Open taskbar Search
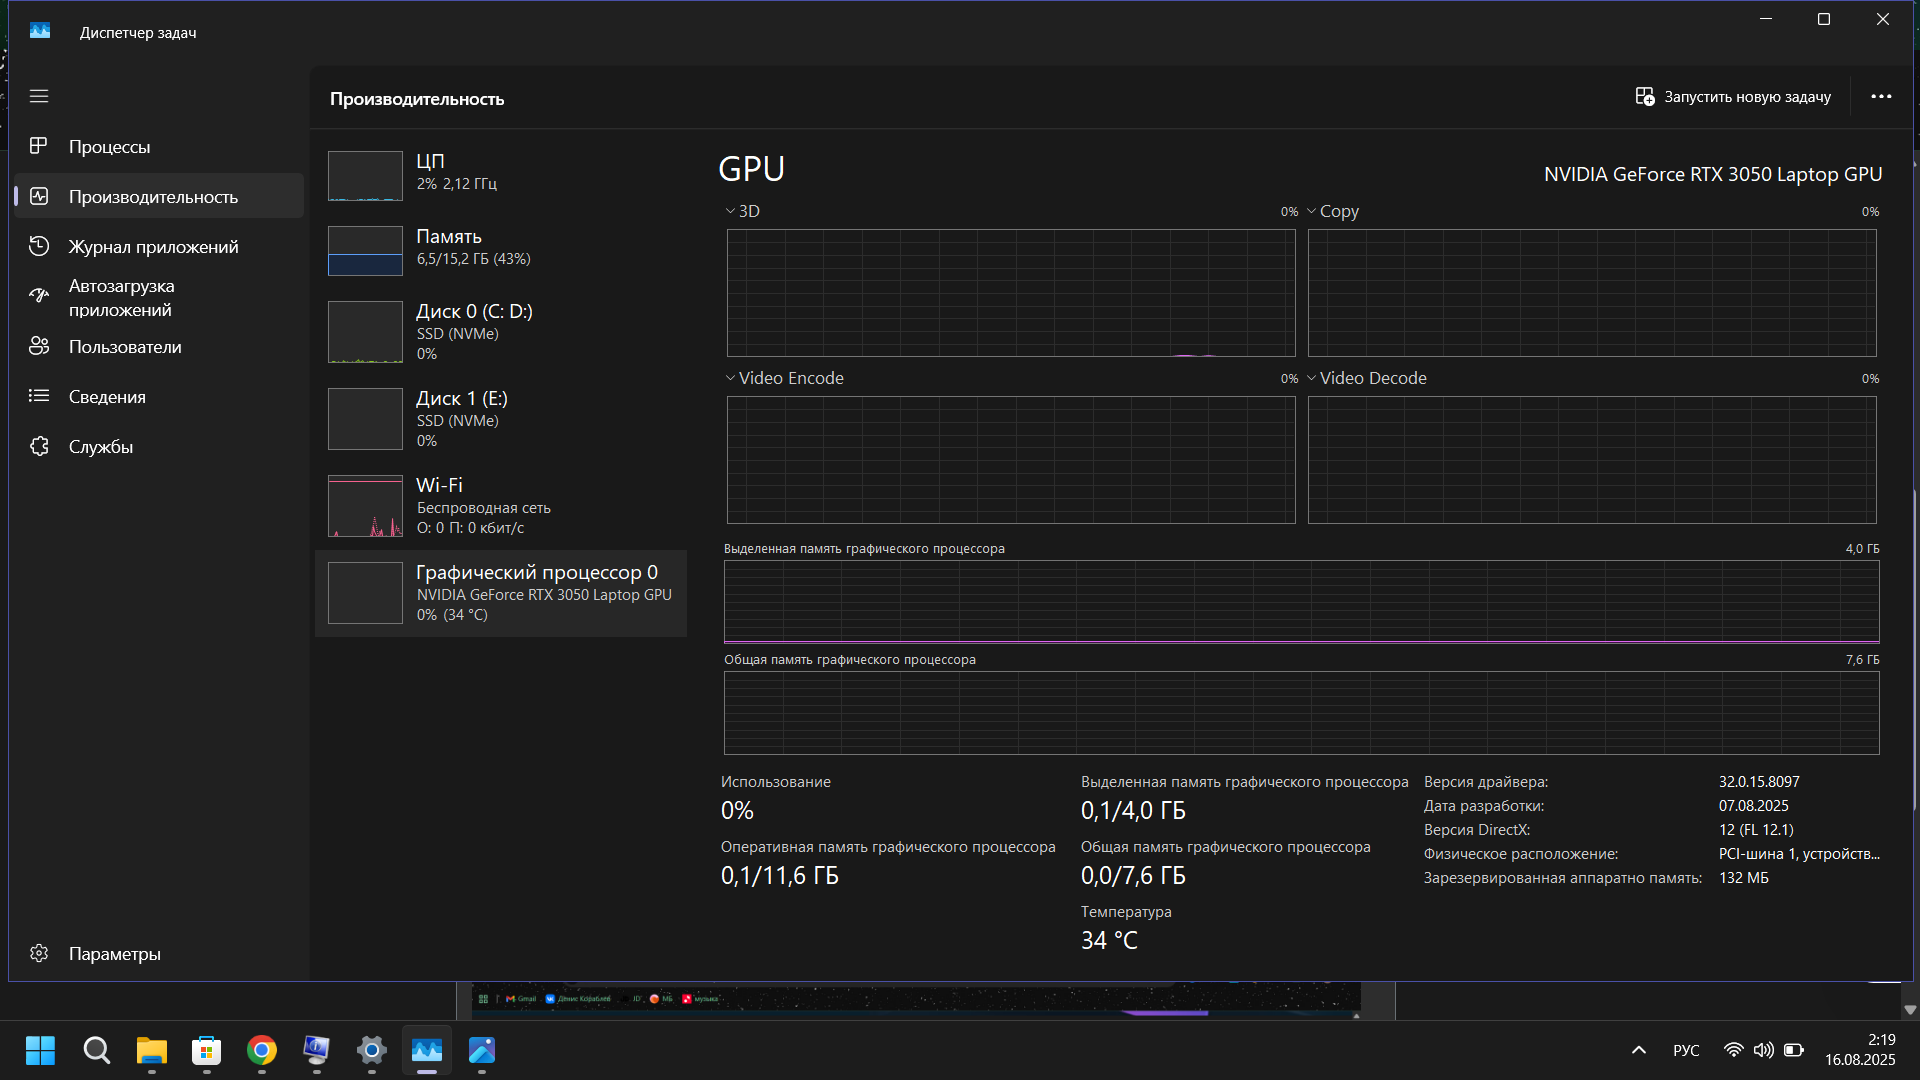 pos(97,1050)
